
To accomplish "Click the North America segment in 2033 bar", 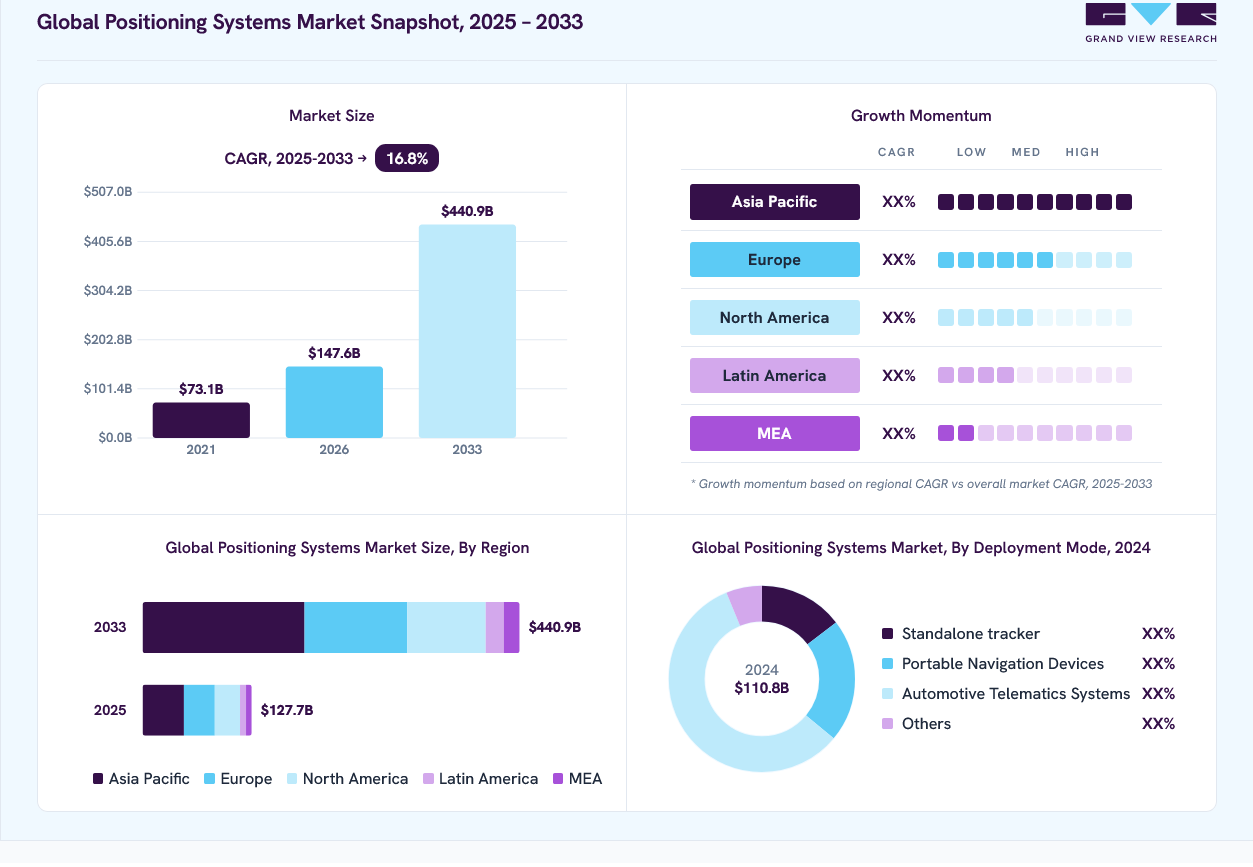I will [446, 627].
